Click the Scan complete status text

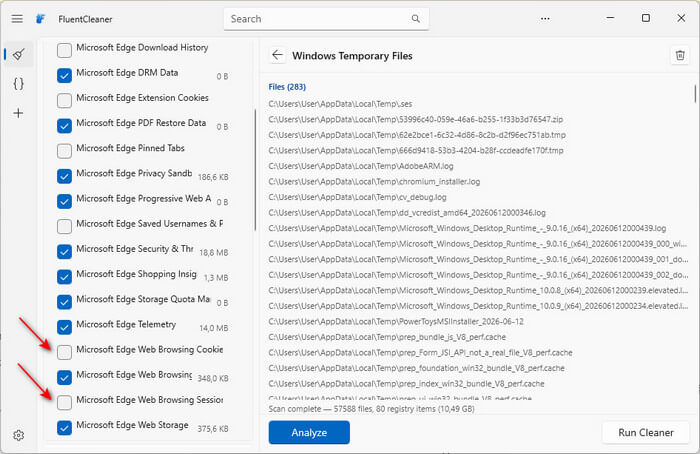point(371,409)
